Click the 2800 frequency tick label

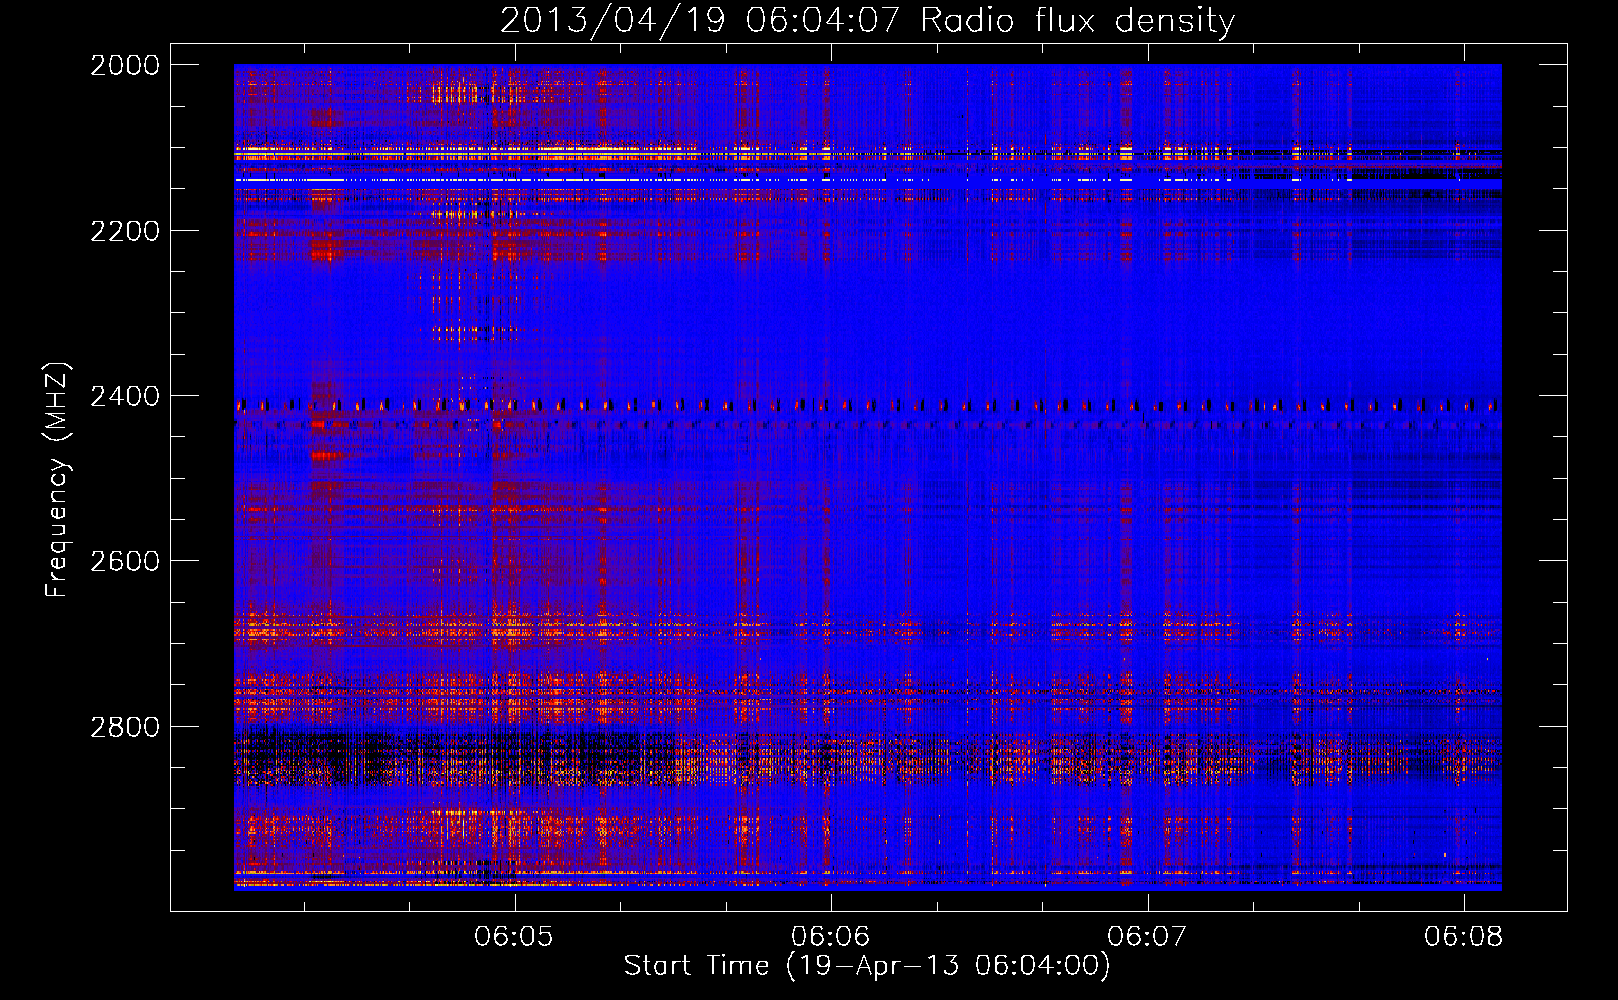[x=125, y=727]
